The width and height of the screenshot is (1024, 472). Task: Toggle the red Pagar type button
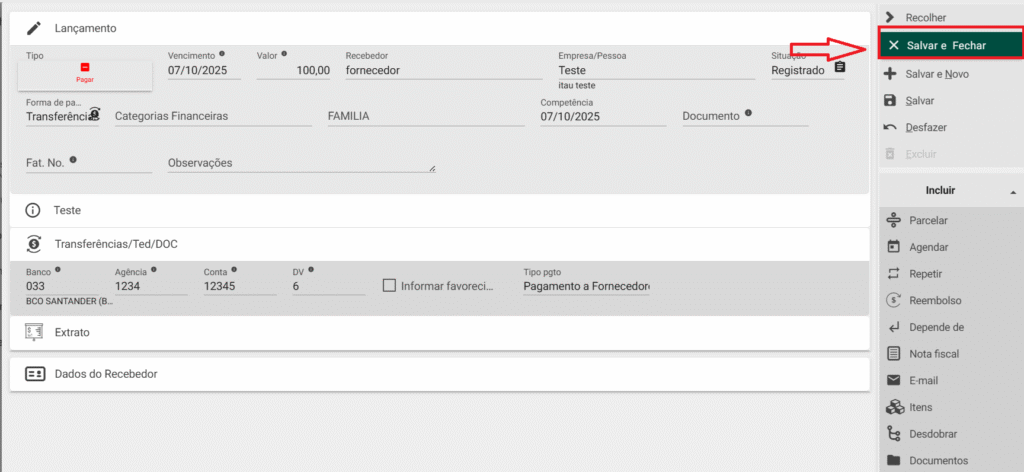coord(85,73)
